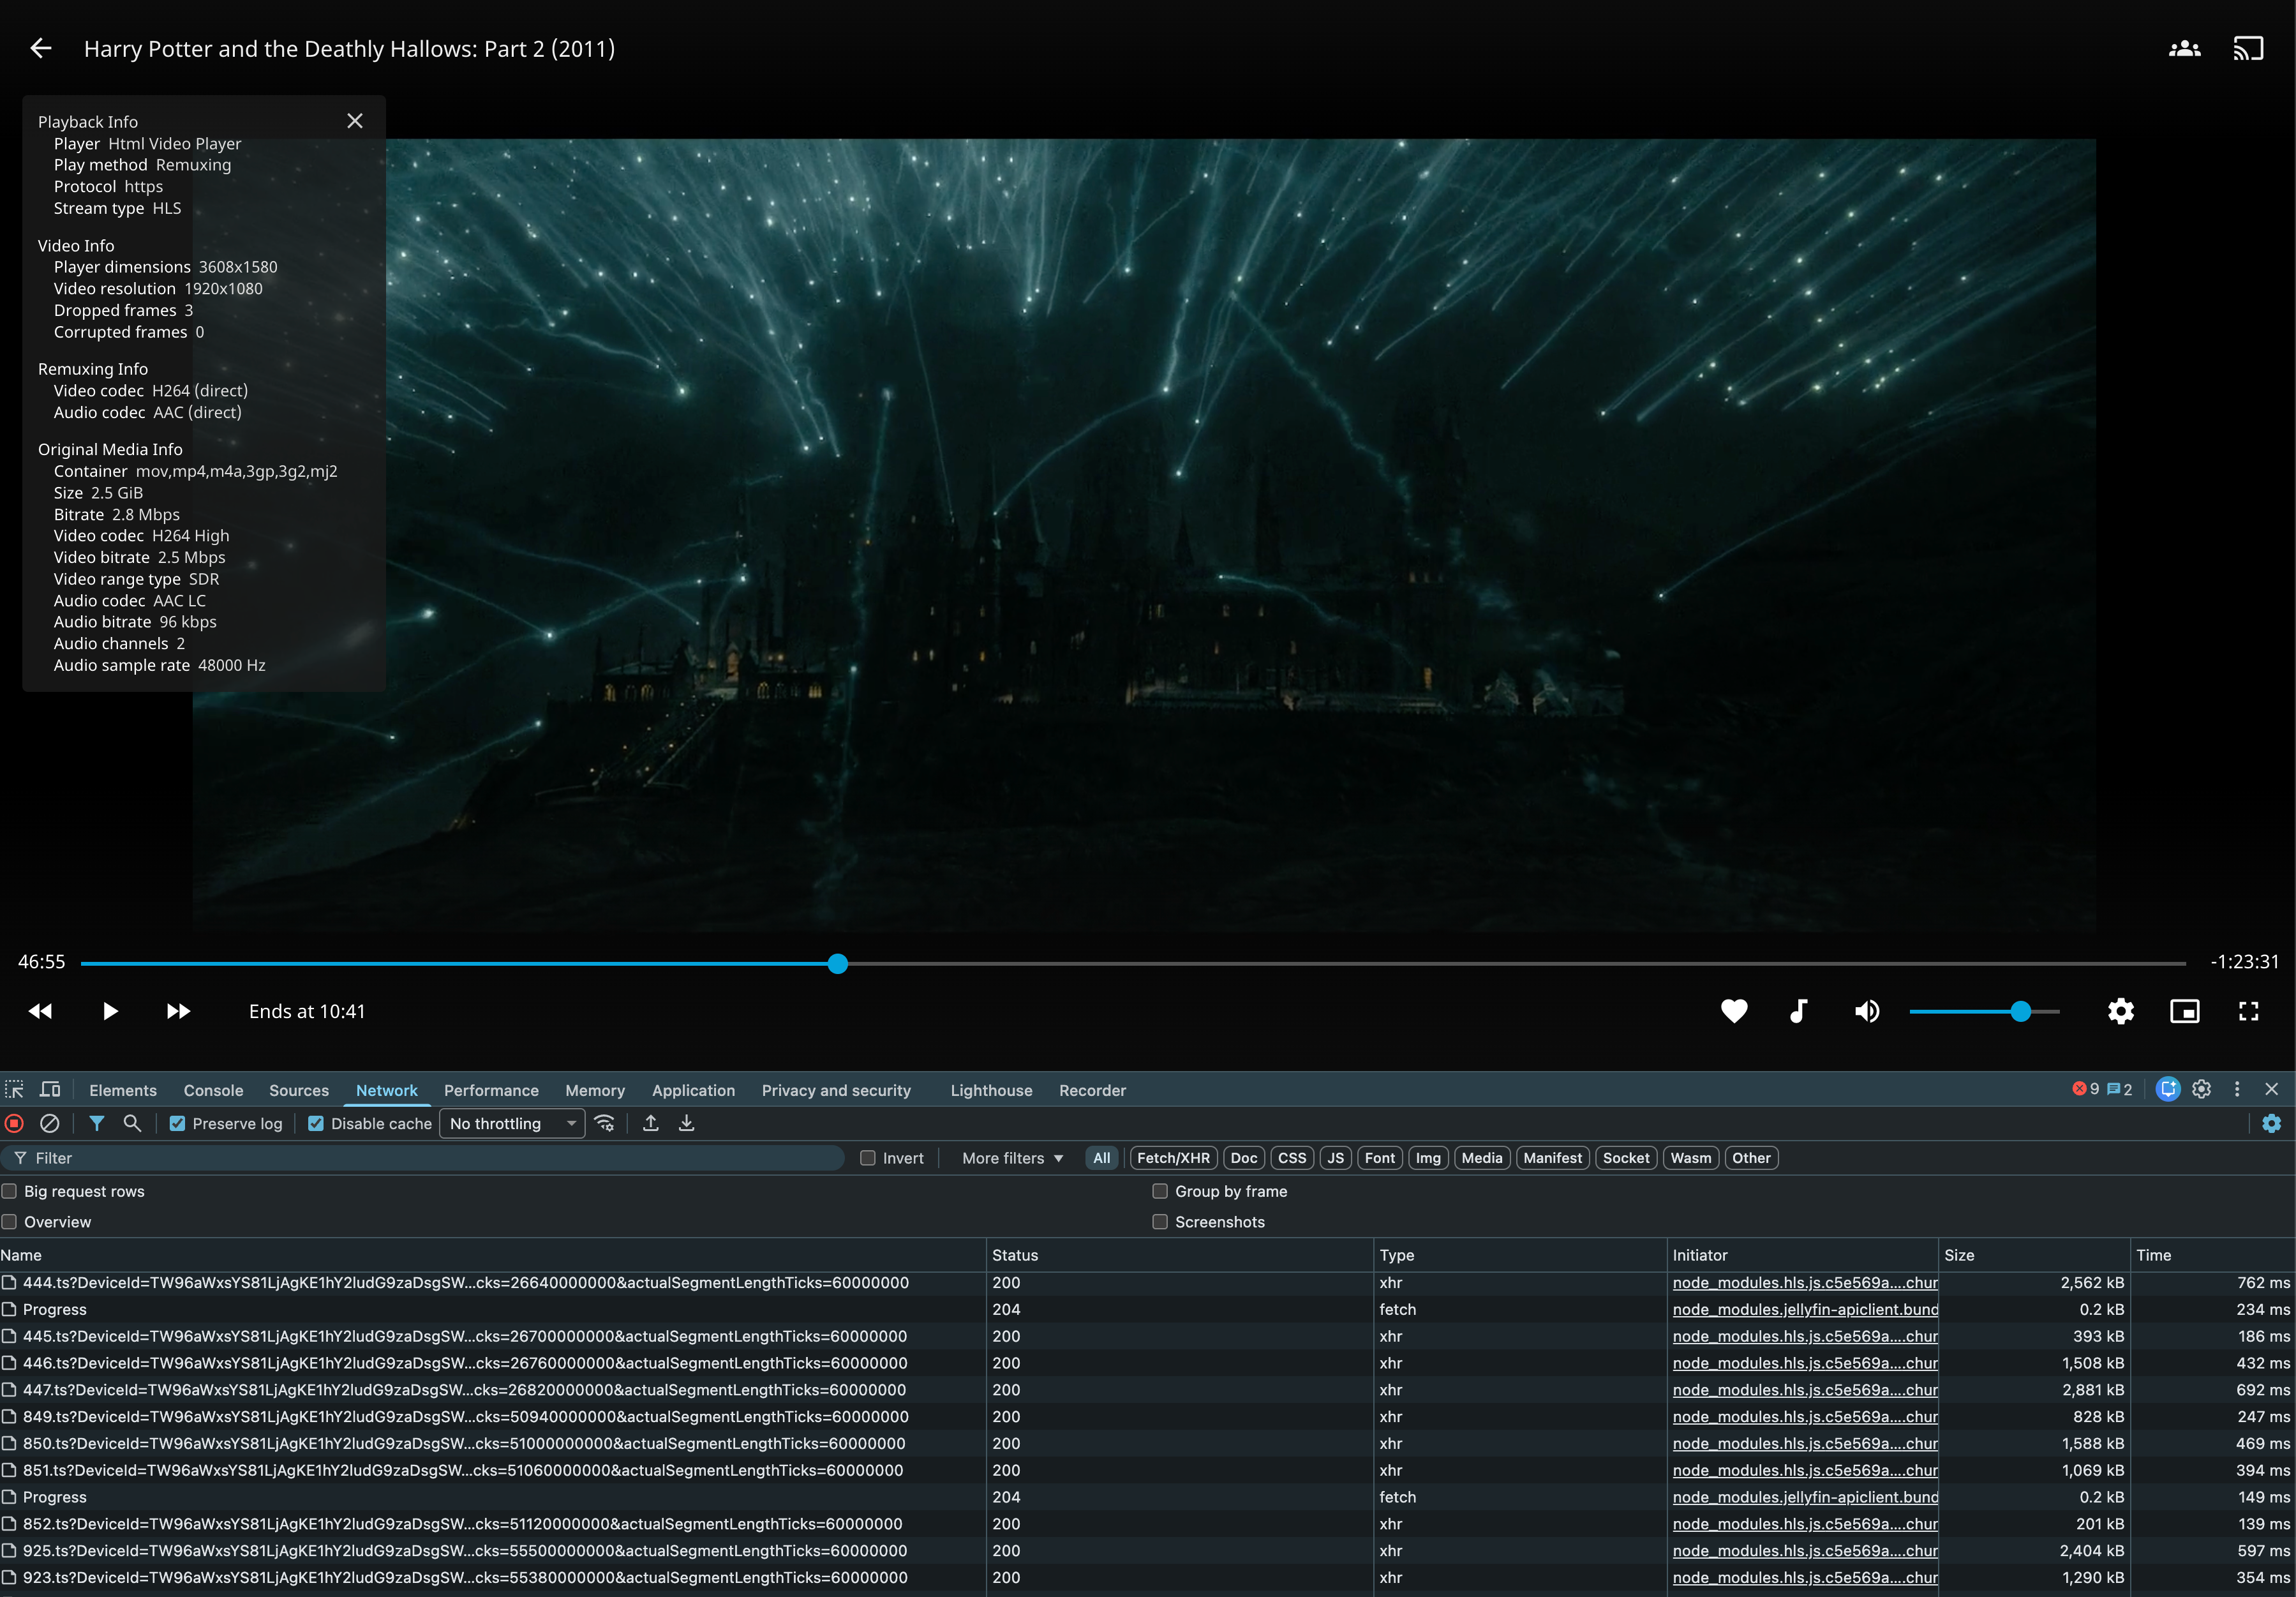The height and width of the screenshot is (1597, 2296).
Task: Filter requests by Media type
Action: [1481, 1158]
